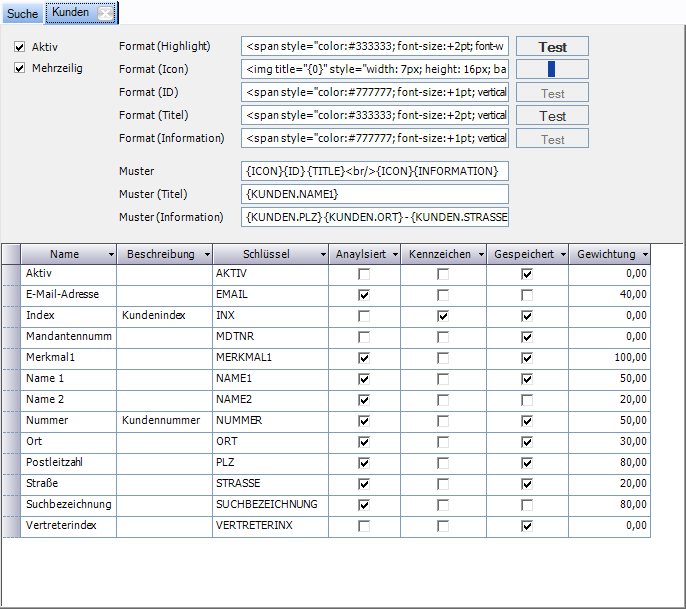Open the Gewichtung column filter arrow
The image size is (686, 609).
(645, 255)
